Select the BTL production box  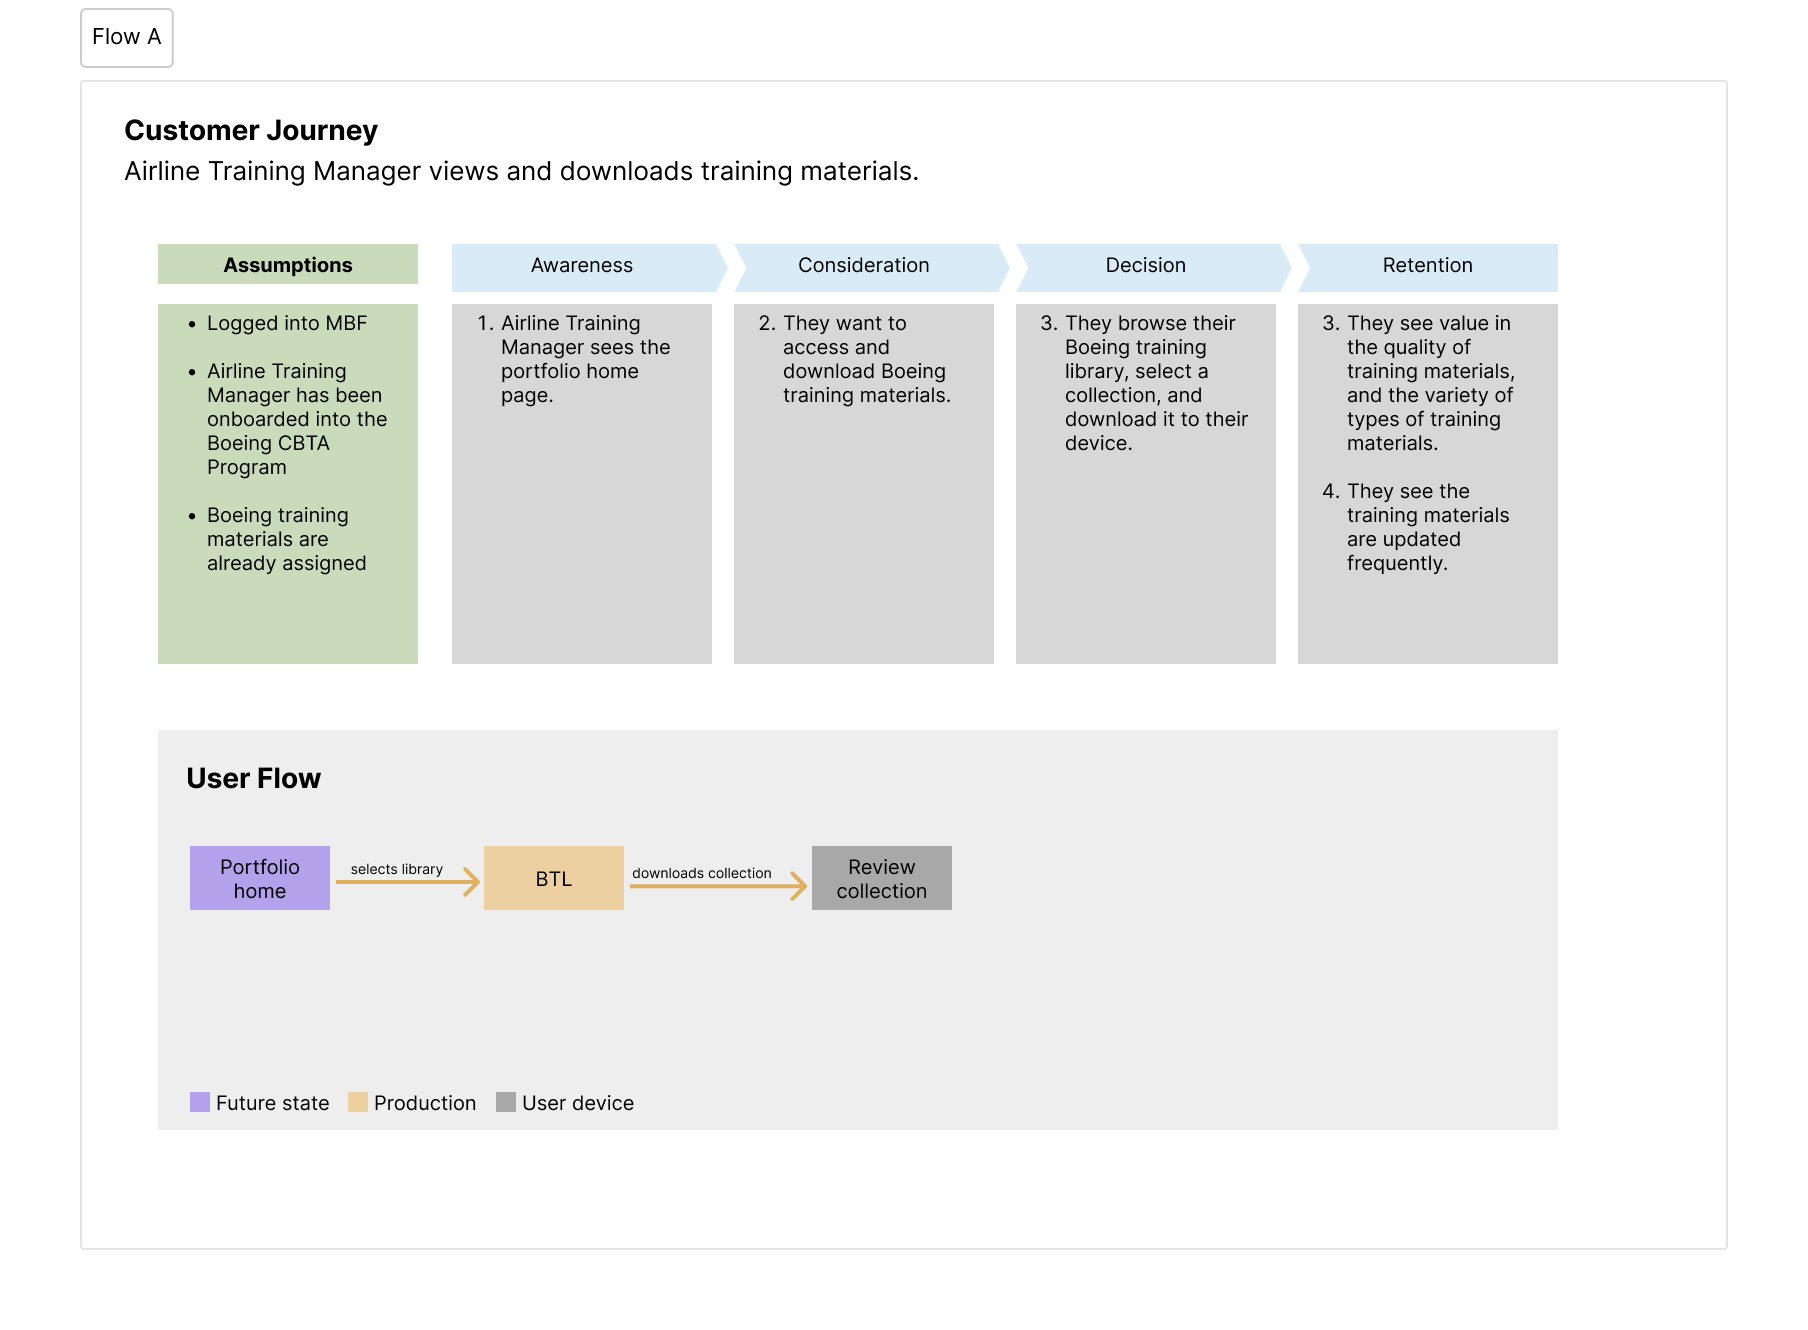[554, 878]
